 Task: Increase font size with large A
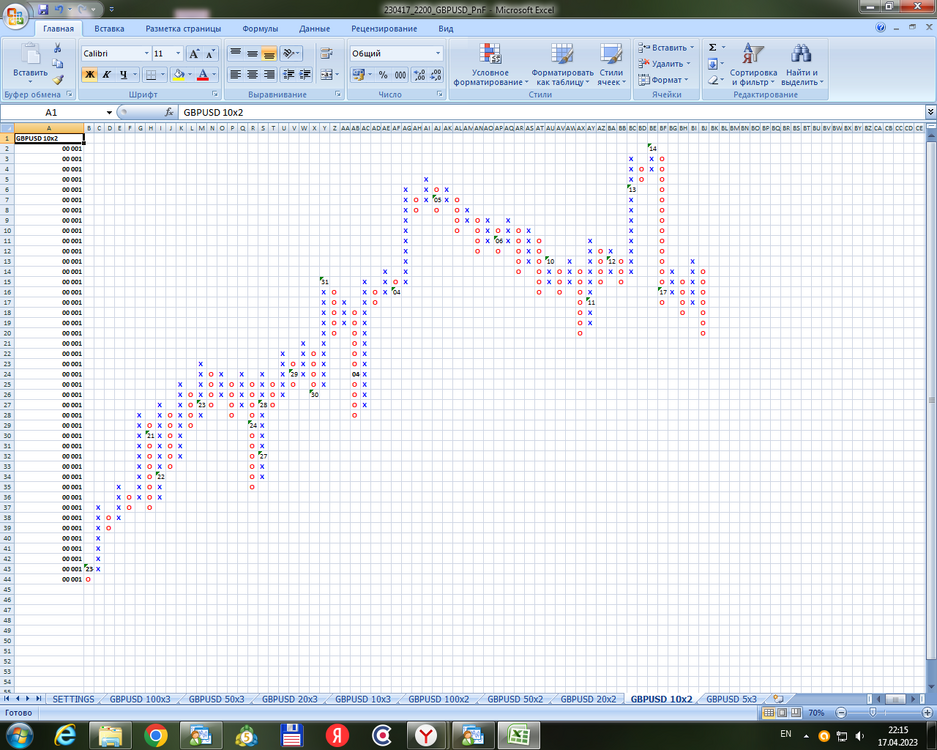[x=194, y=54]
